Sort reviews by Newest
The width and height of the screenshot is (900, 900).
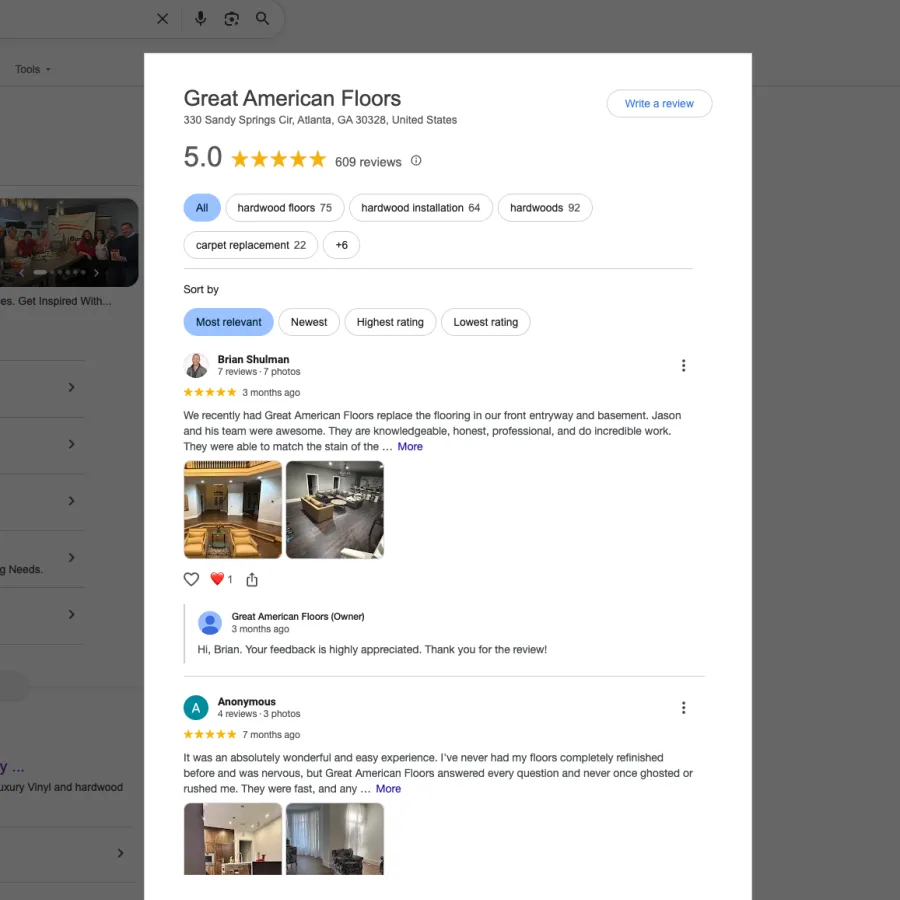click(309, 322)
